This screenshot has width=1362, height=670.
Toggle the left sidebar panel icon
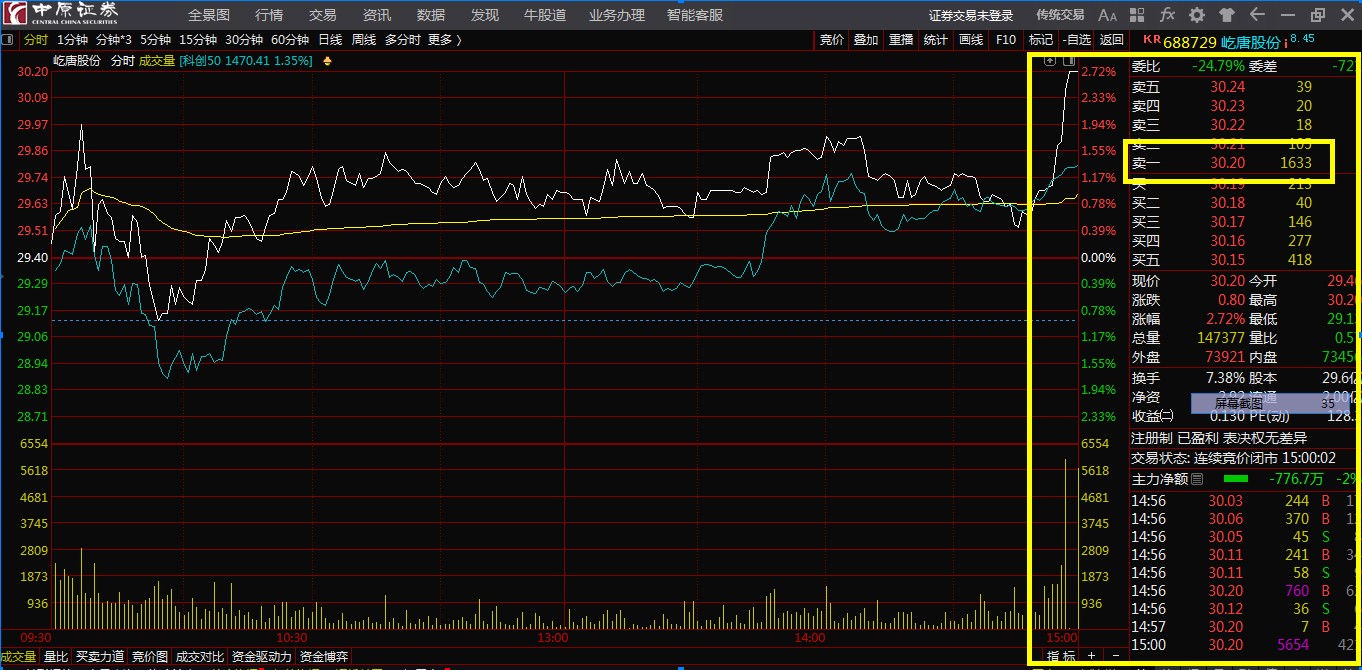[7, 40]
